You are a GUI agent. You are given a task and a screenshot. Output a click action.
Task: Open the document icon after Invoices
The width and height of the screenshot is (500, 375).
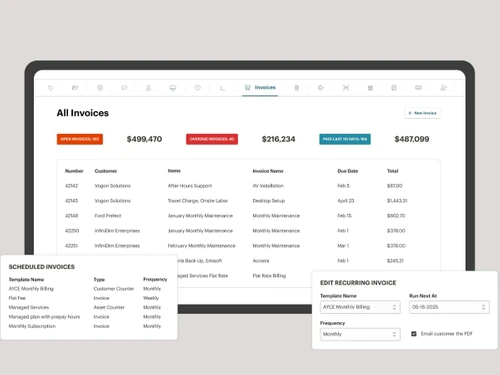point(297,88)
